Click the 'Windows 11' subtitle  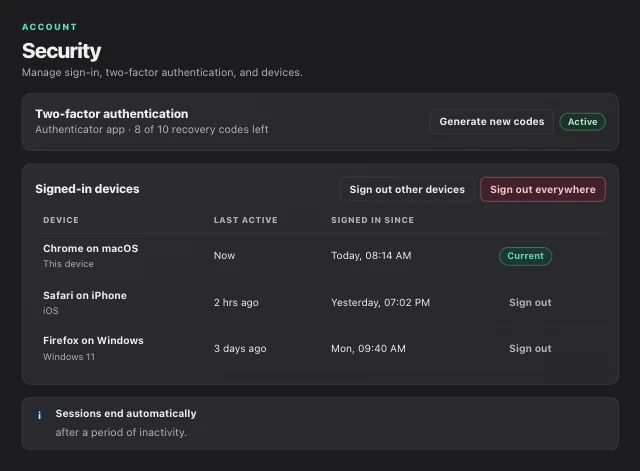pos(69,357)
